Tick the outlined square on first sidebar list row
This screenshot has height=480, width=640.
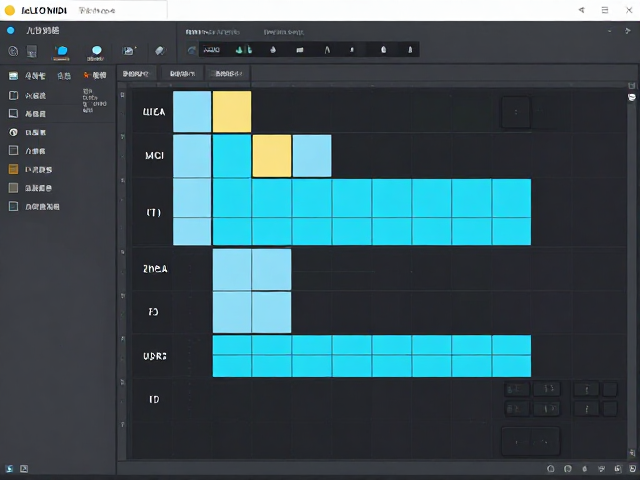(x=13, y=96)
